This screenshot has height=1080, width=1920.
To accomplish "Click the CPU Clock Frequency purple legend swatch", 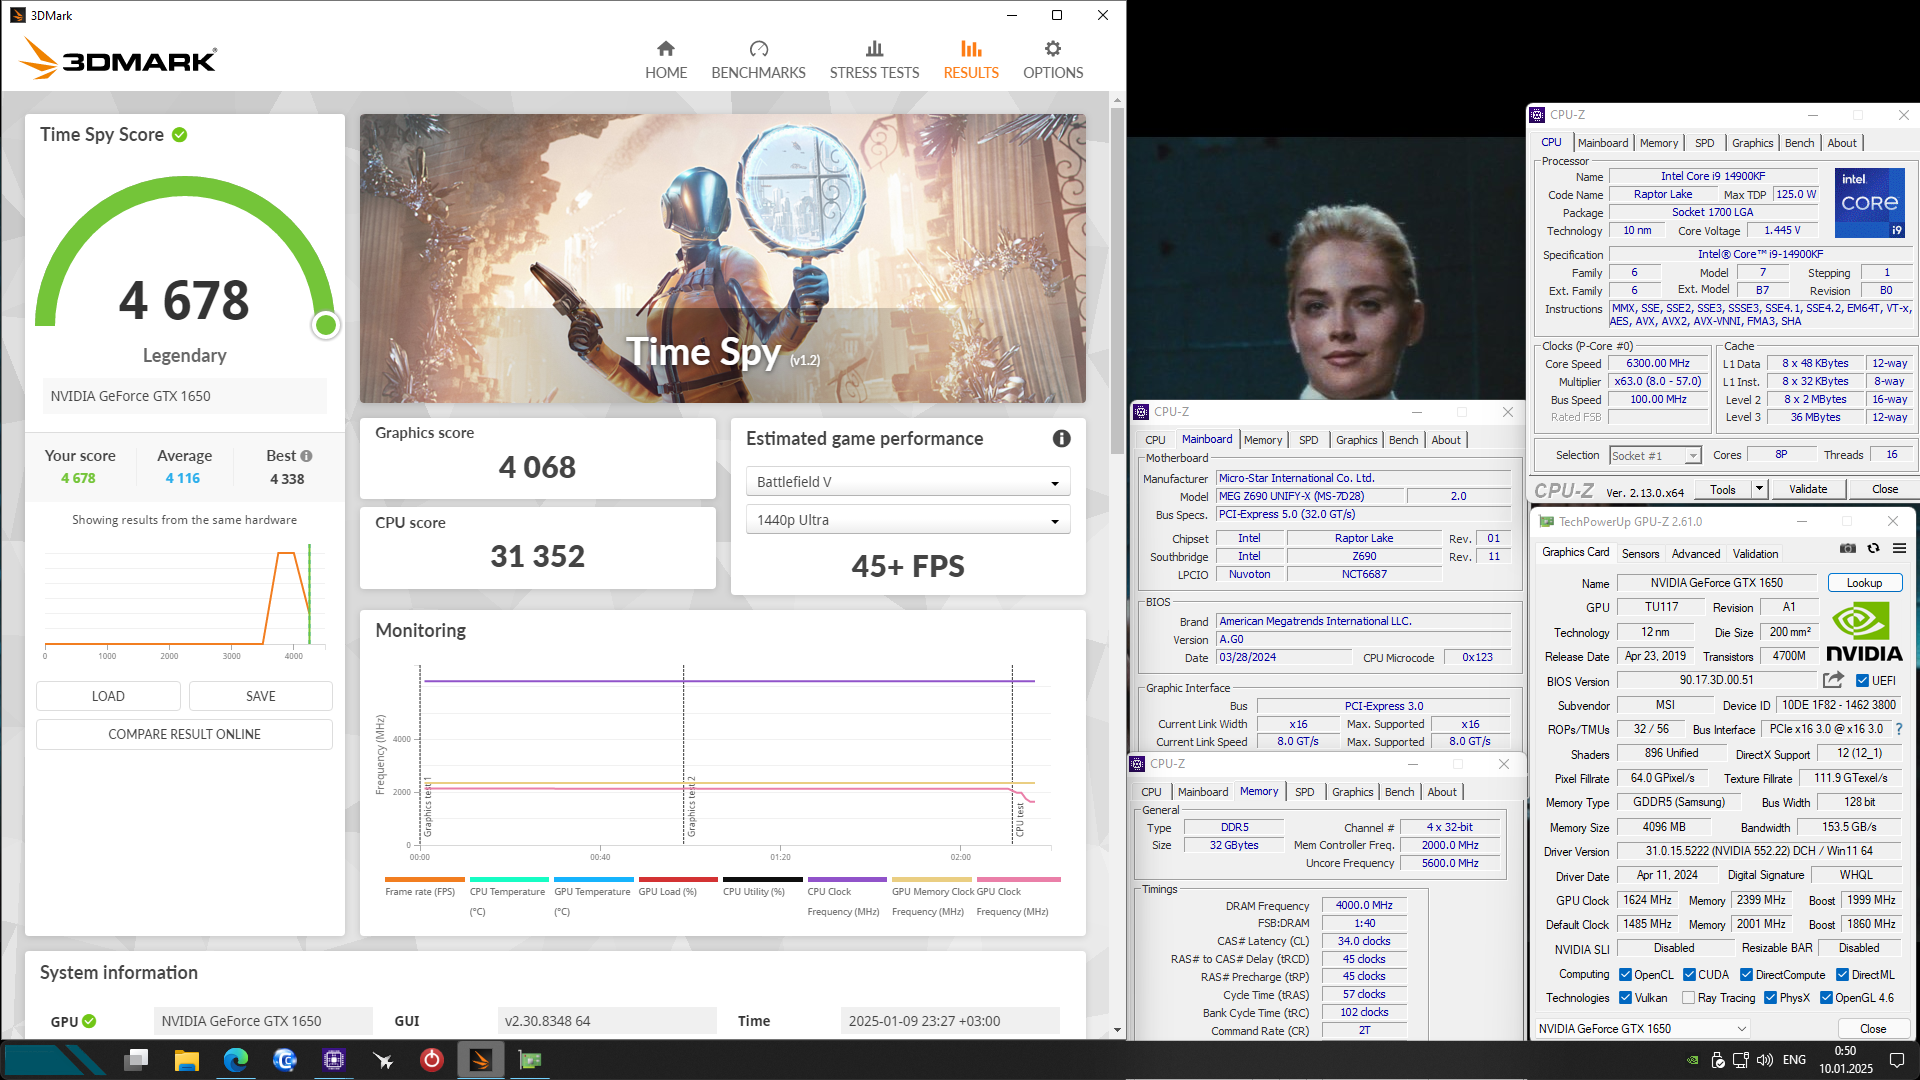I will [x=846, y=880].
